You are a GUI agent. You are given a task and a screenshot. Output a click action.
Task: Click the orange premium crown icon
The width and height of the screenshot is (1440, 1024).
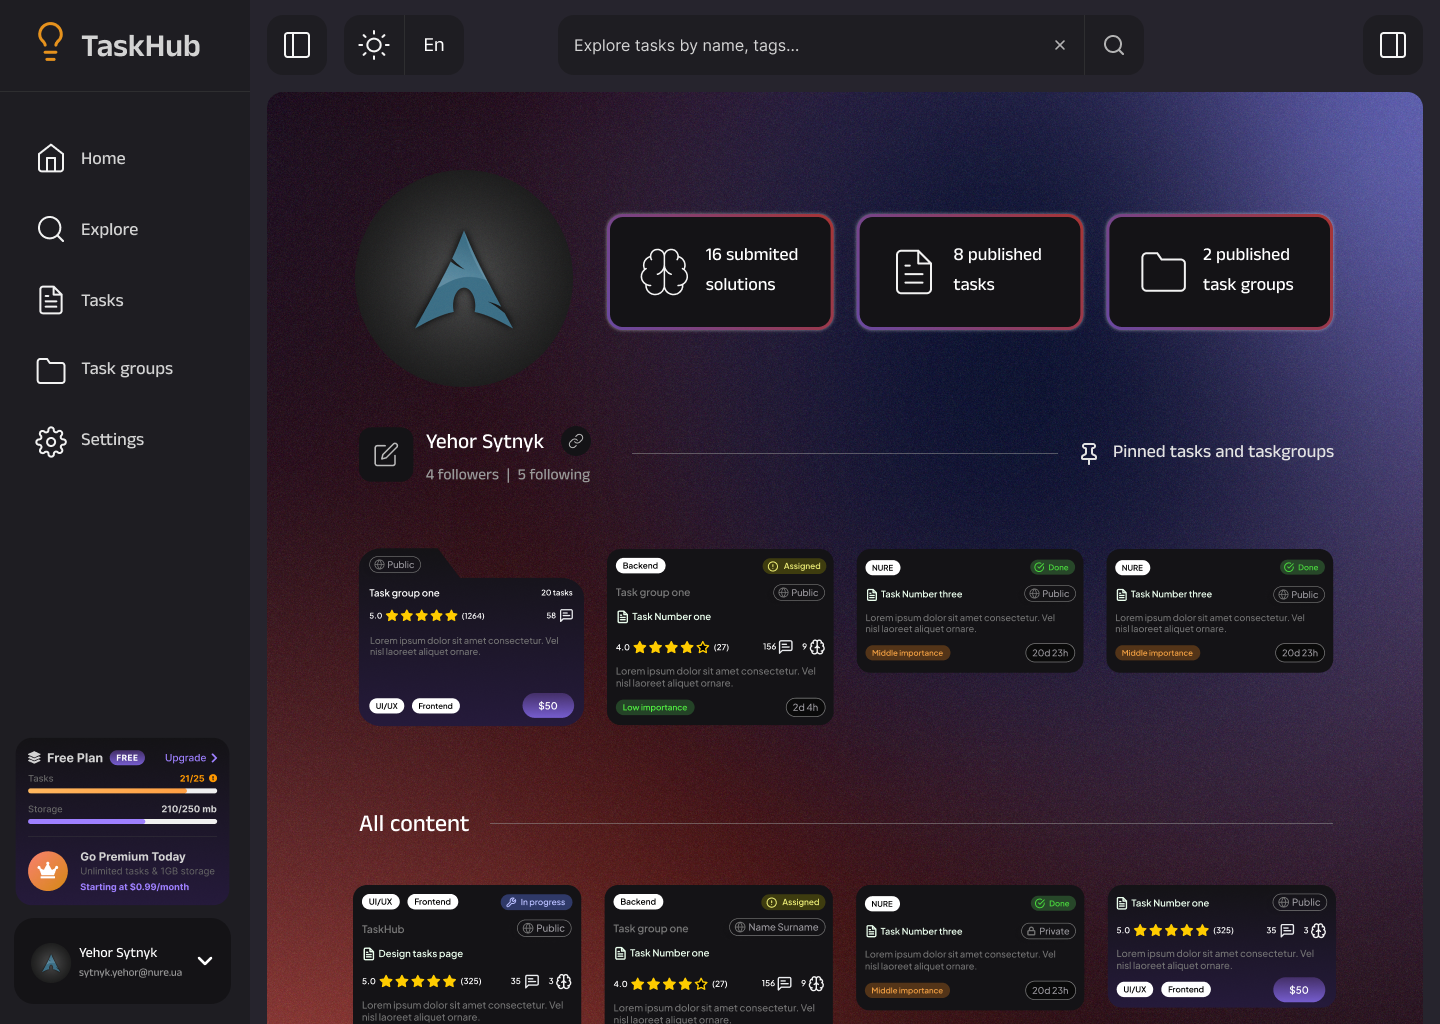(48, 871)
